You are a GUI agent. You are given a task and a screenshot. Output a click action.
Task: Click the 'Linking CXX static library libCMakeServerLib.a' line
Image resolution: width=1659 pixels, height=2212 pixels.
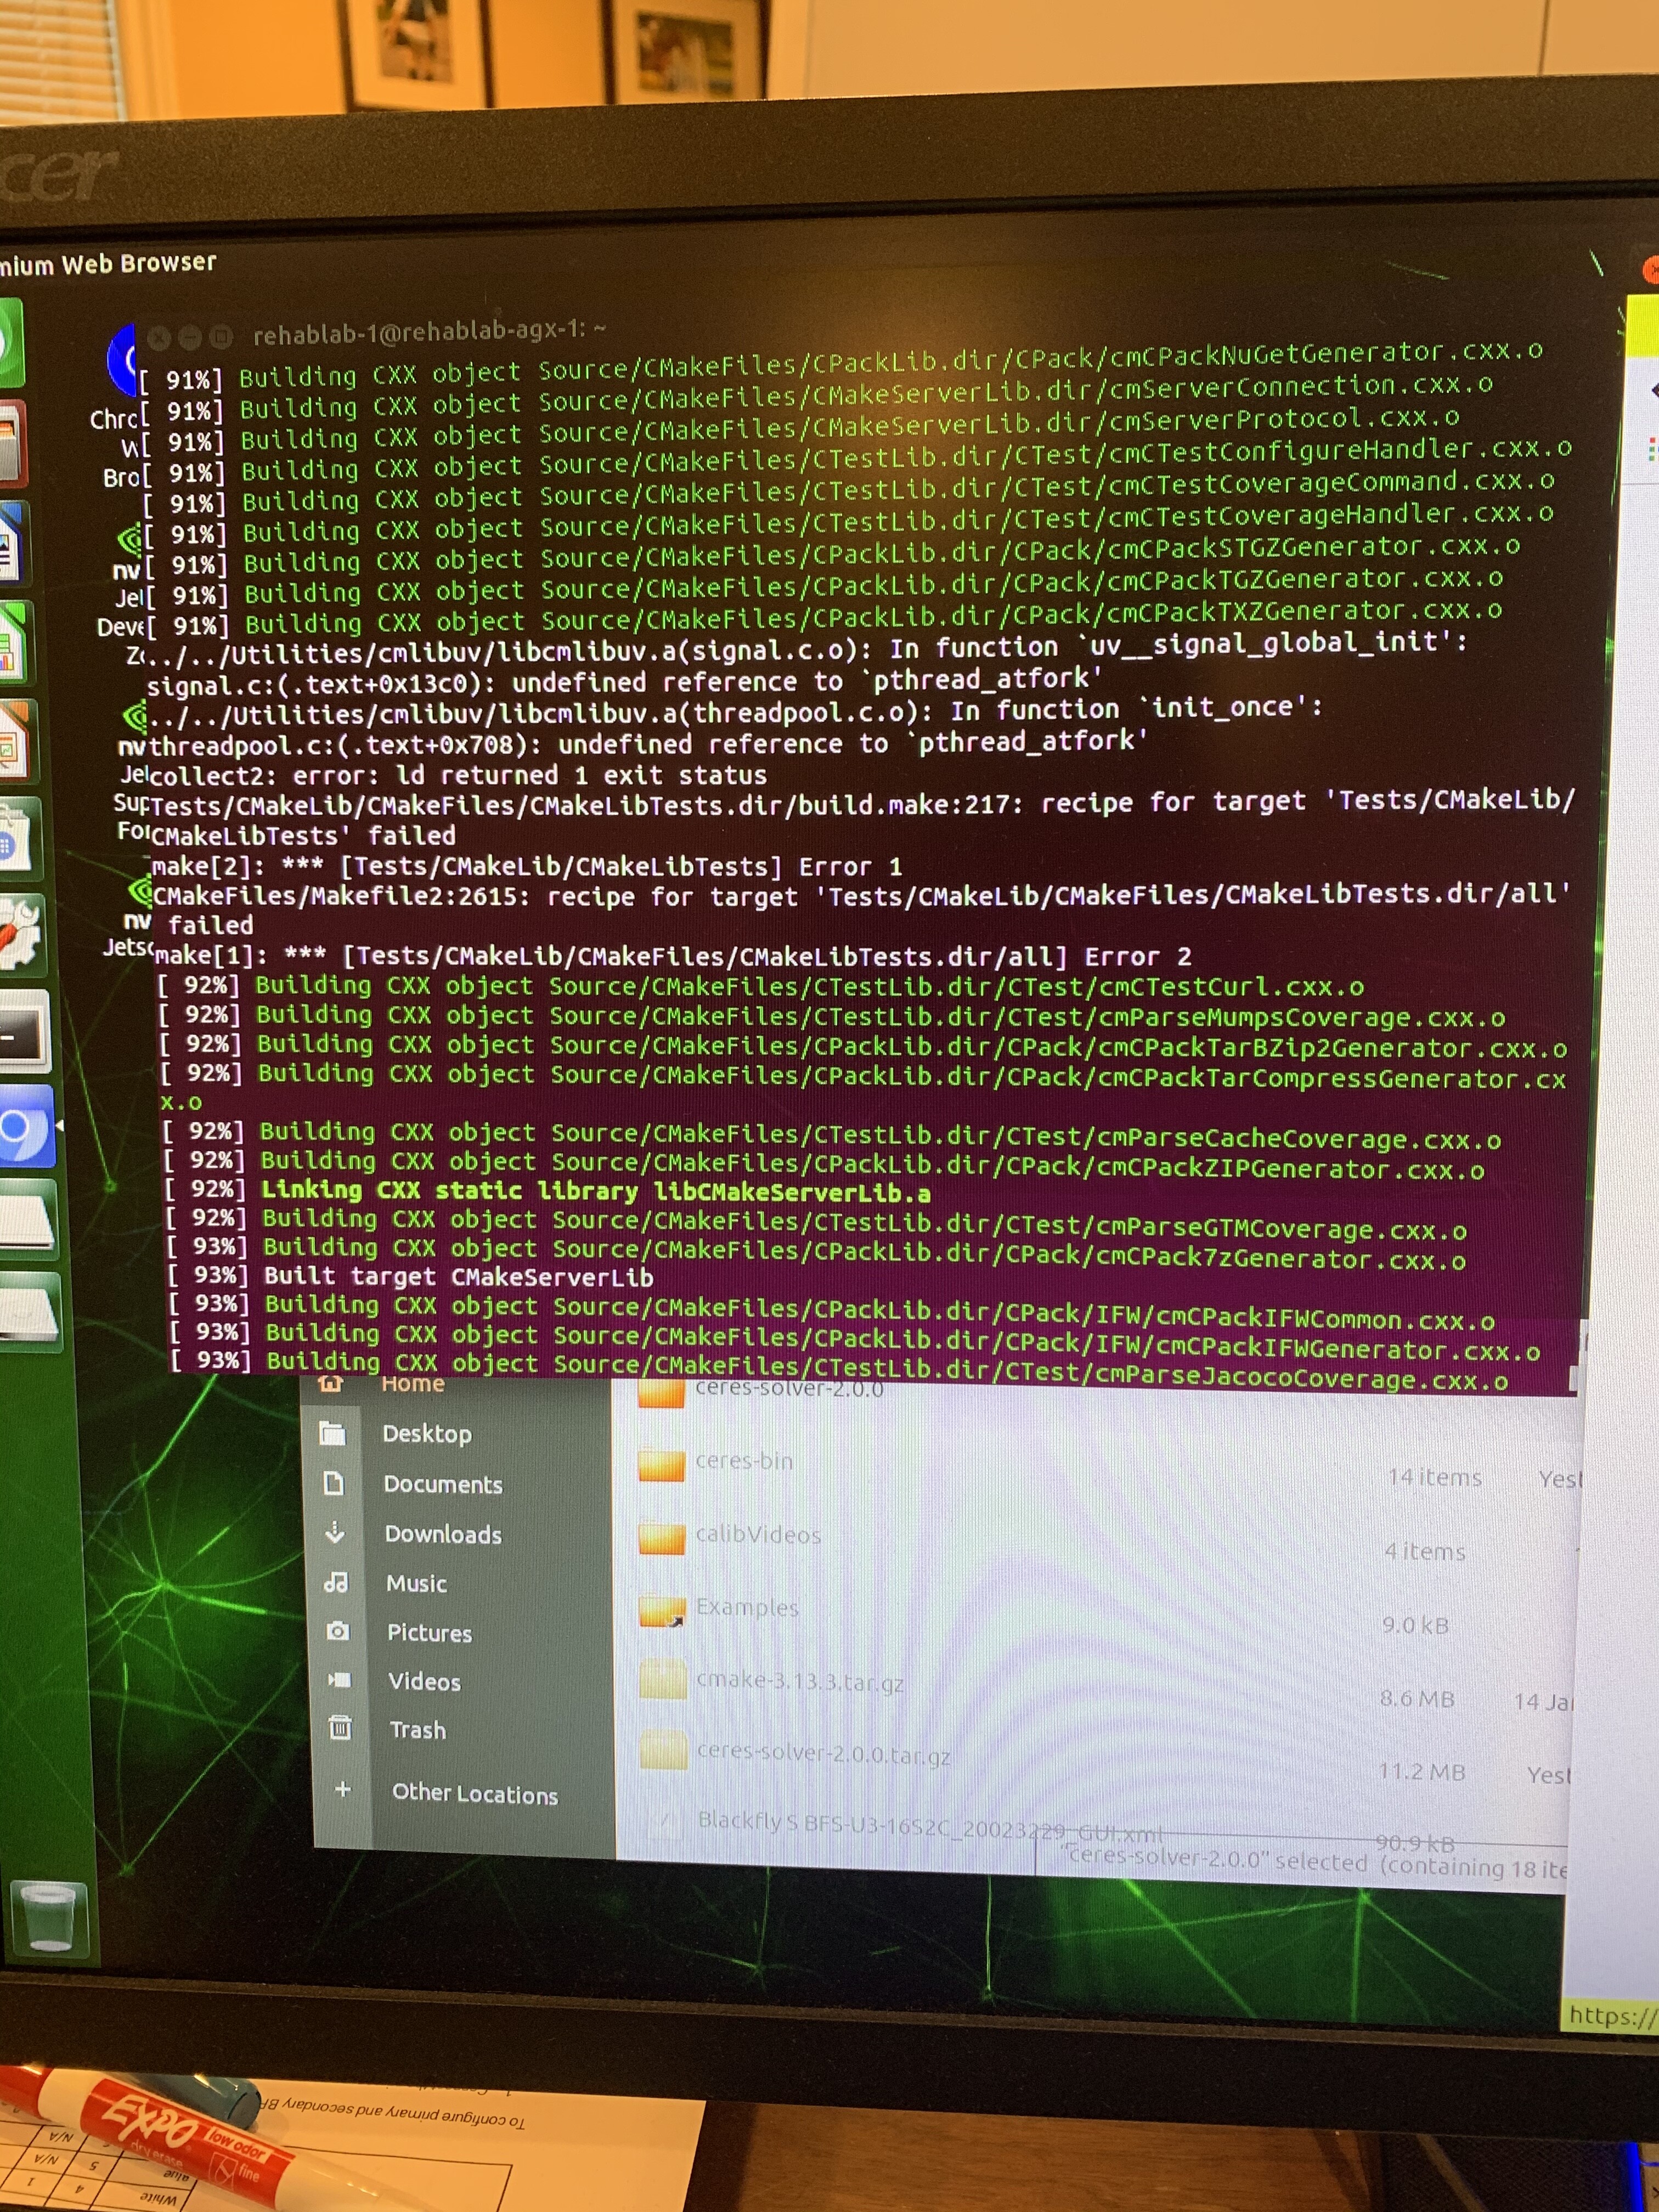point(596,1191)
